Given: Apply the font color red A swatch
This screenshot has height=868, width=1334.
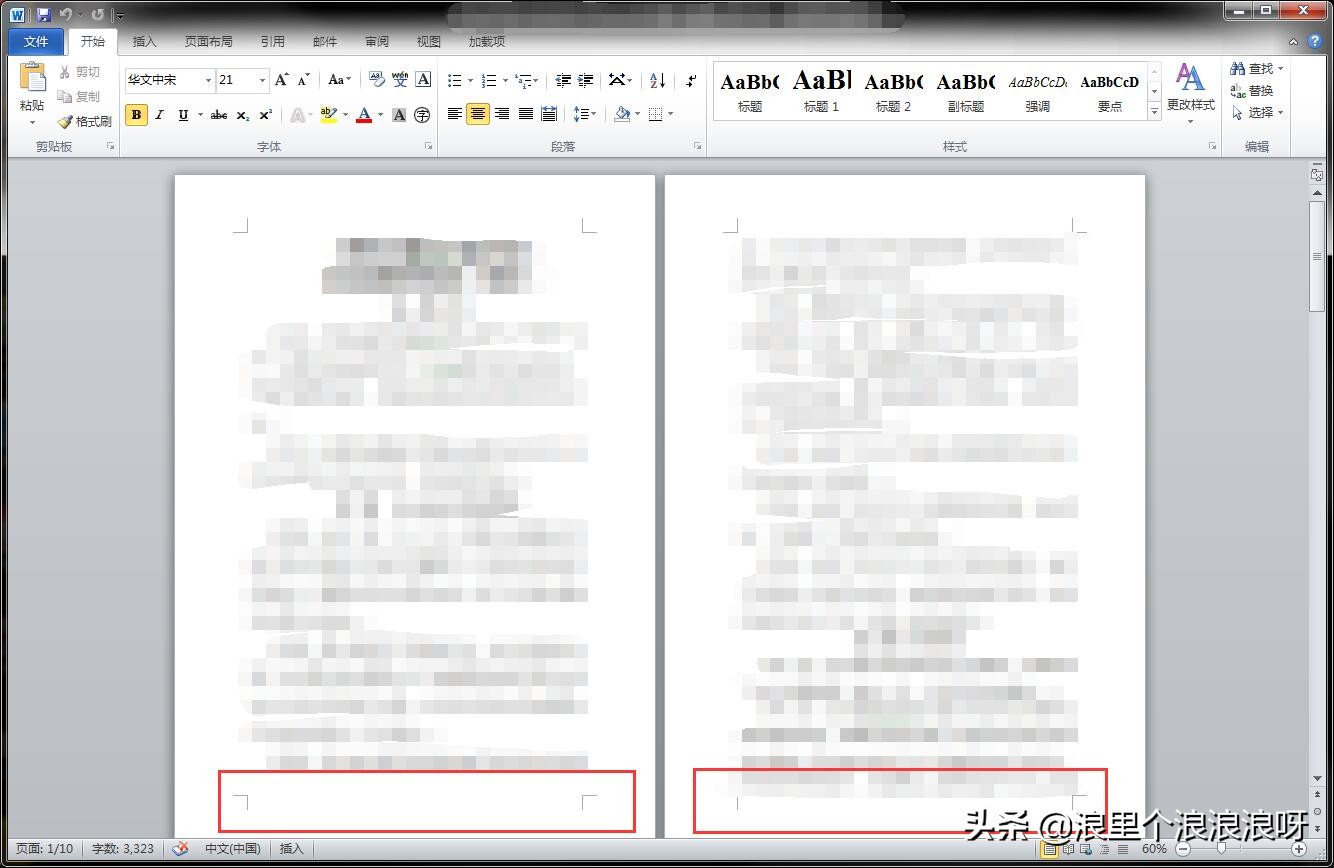Looking at the screenshot, I should click(364, 115).
